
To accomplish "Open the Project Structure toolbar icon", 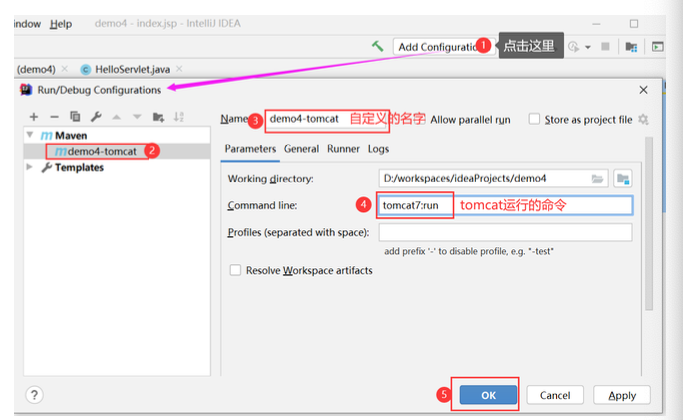I will click(631, 47).
